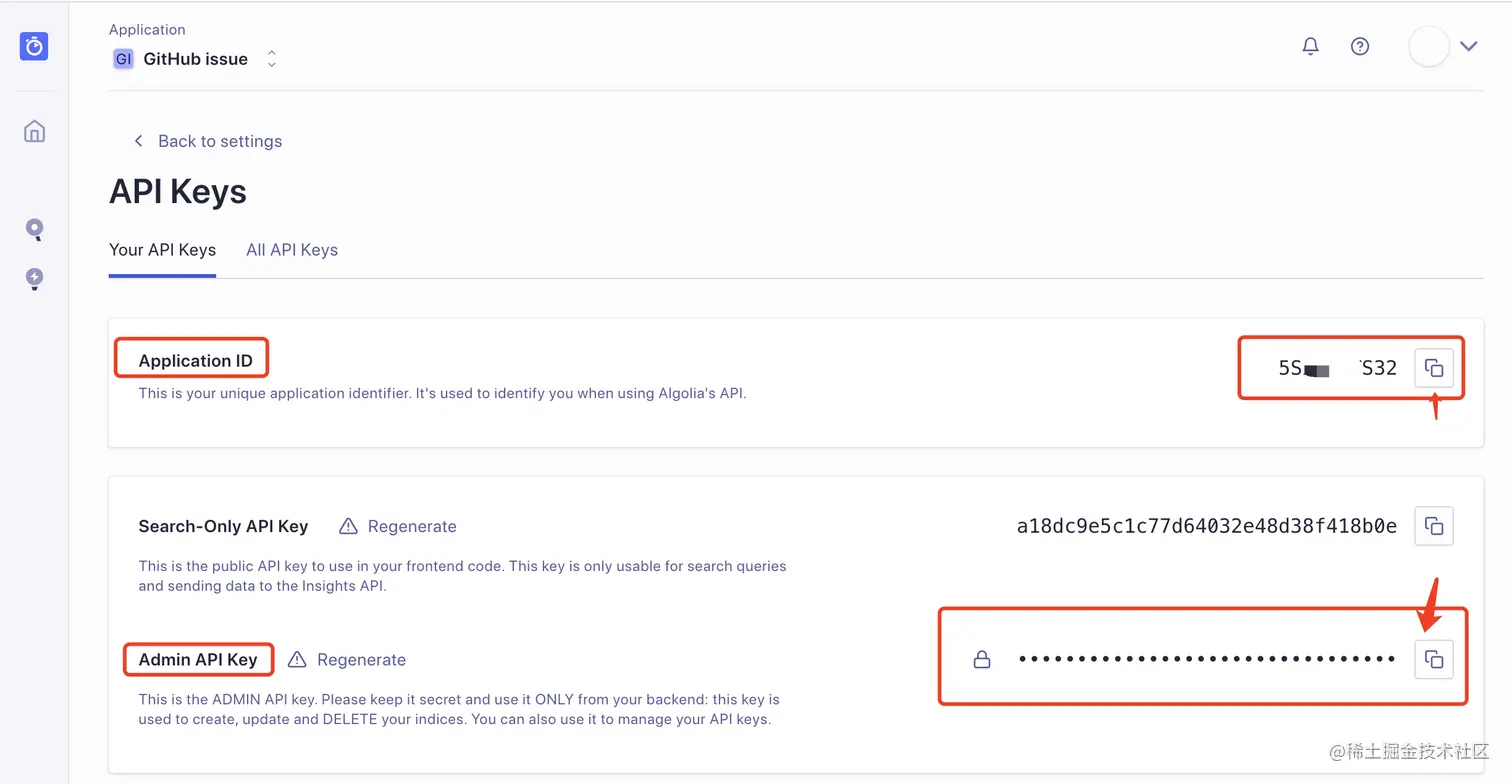Click the 'unique application identifier' description text
Viewport: 1512px width, 784px height.
pyautogui.click(x=442, y=393)
